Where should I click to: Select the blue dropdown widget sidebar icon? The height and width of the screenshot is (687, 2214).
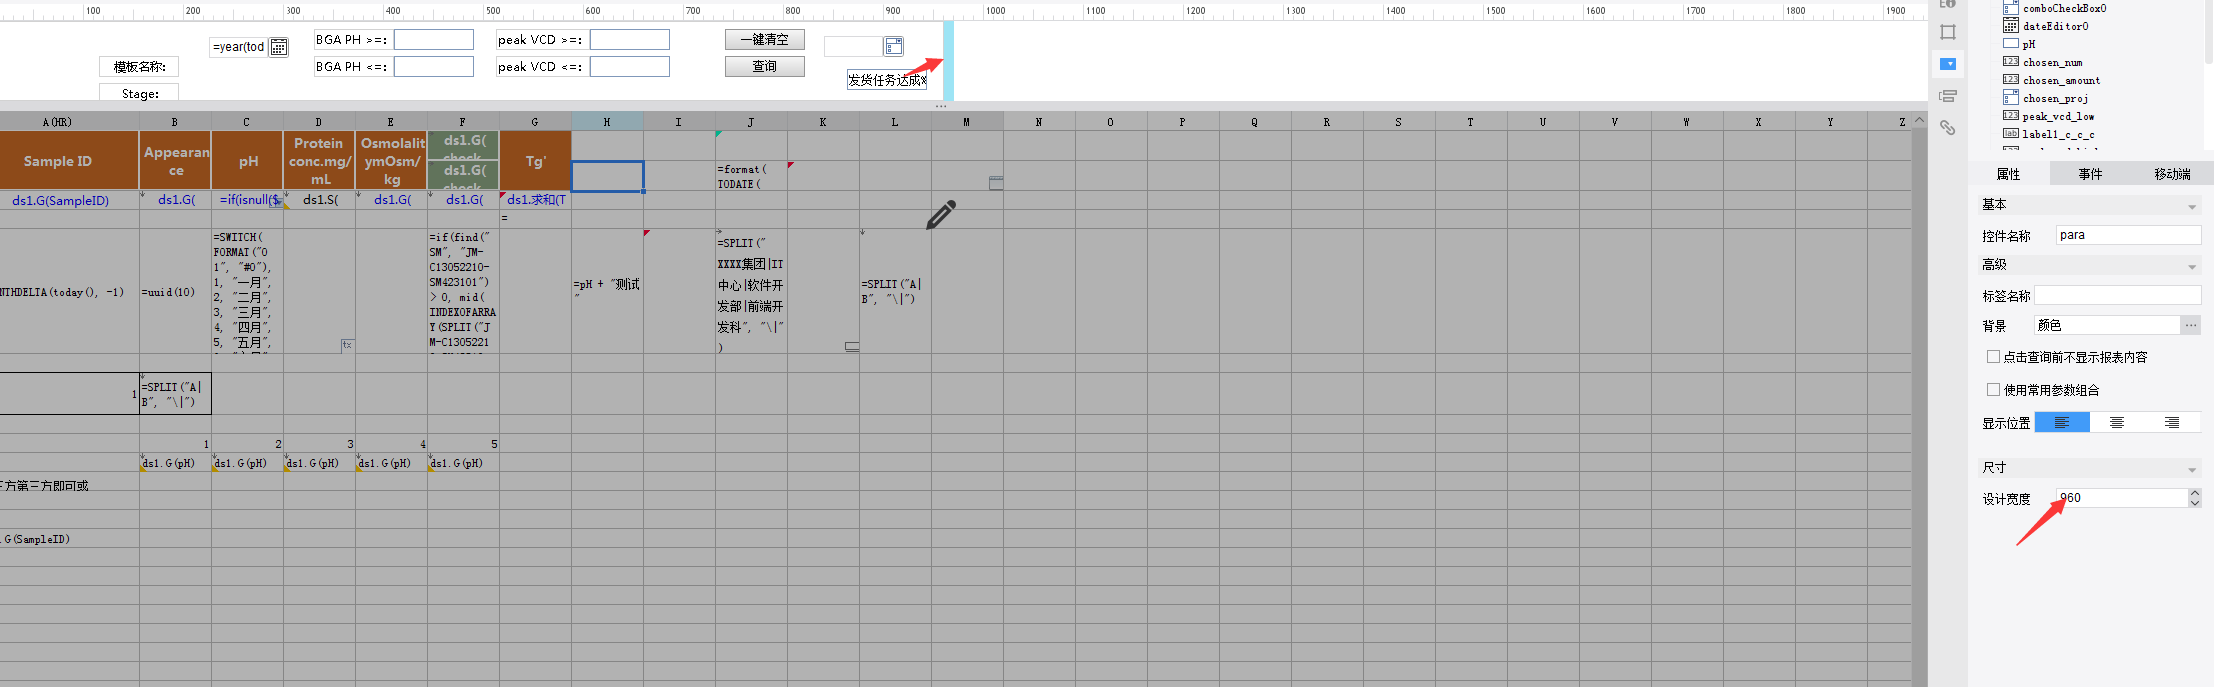pos(1948,64)
